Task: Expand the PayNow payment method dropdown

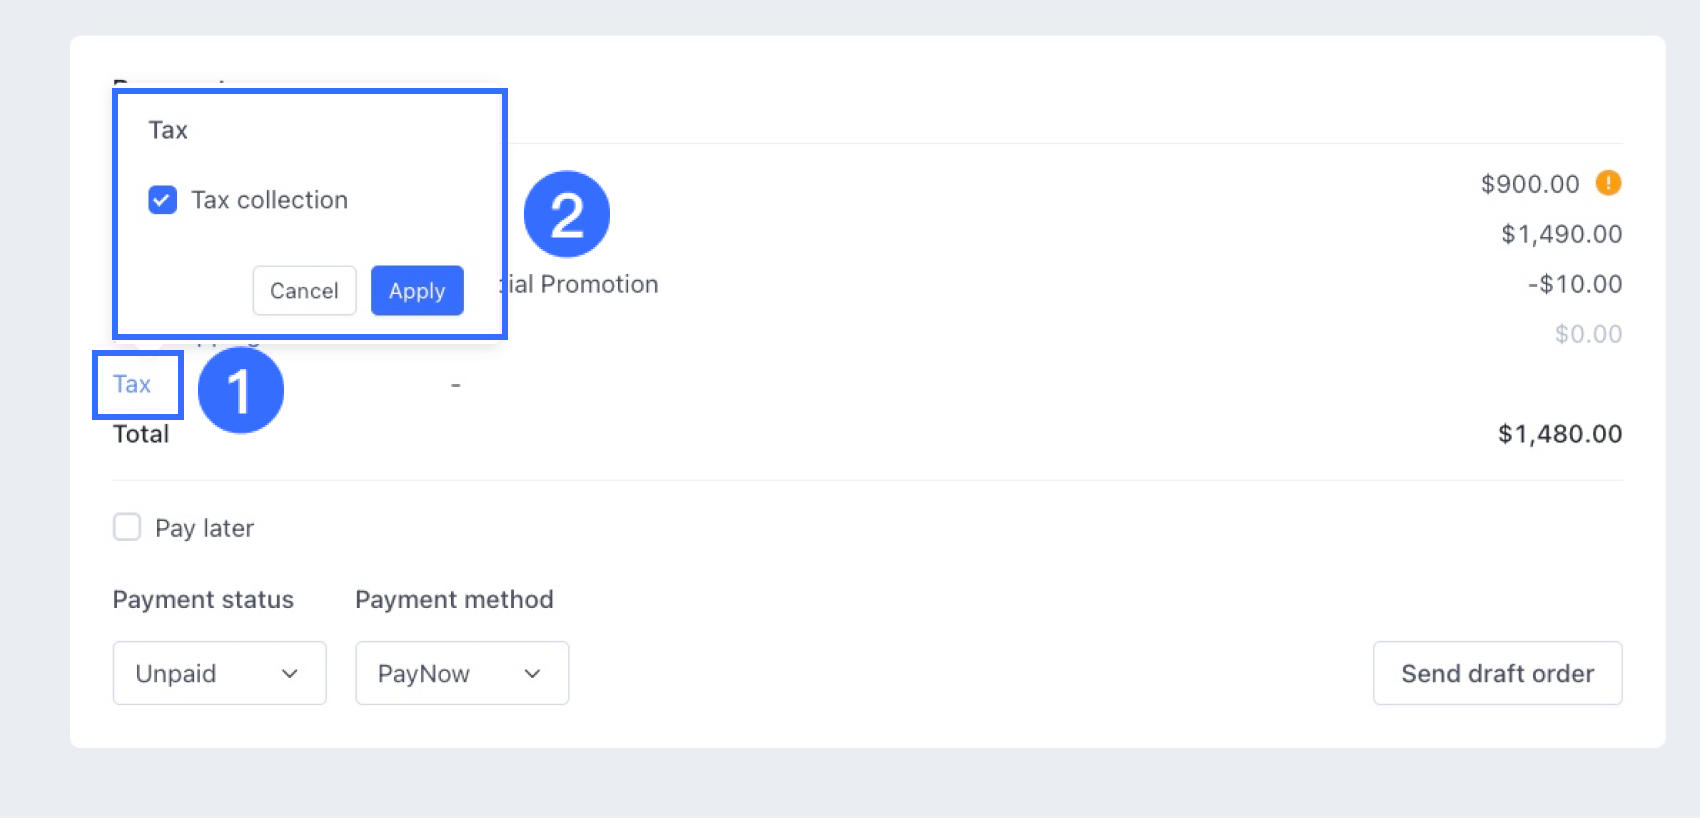Action: (x=462, y=673)
